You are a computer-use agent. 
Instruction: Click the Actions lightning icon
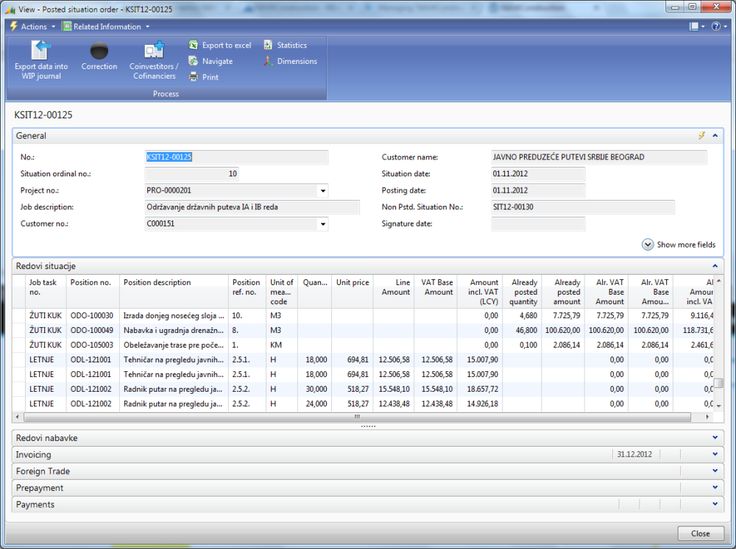click(x=14, y=26)
